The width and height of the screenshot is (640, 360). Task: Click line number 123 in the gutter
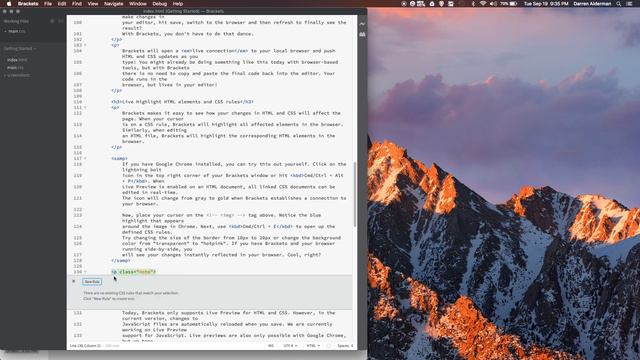coord(78,215)
